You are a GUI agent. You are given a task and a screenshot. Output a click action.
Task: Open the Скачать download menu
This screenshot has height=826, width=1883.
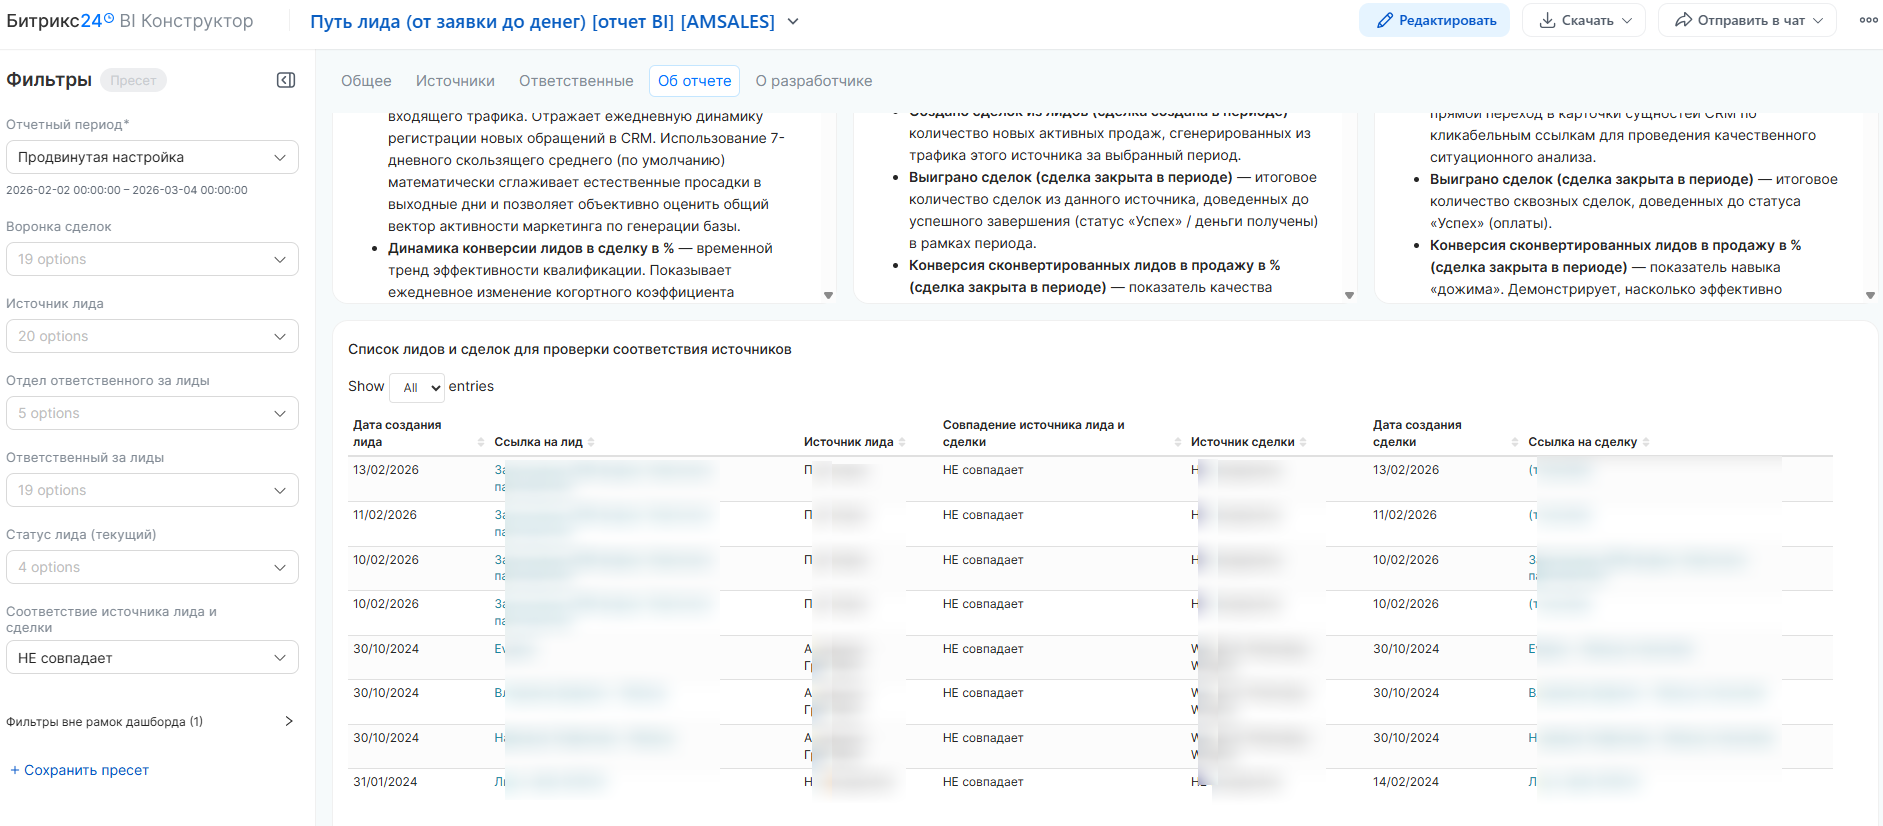[1584, 20]
